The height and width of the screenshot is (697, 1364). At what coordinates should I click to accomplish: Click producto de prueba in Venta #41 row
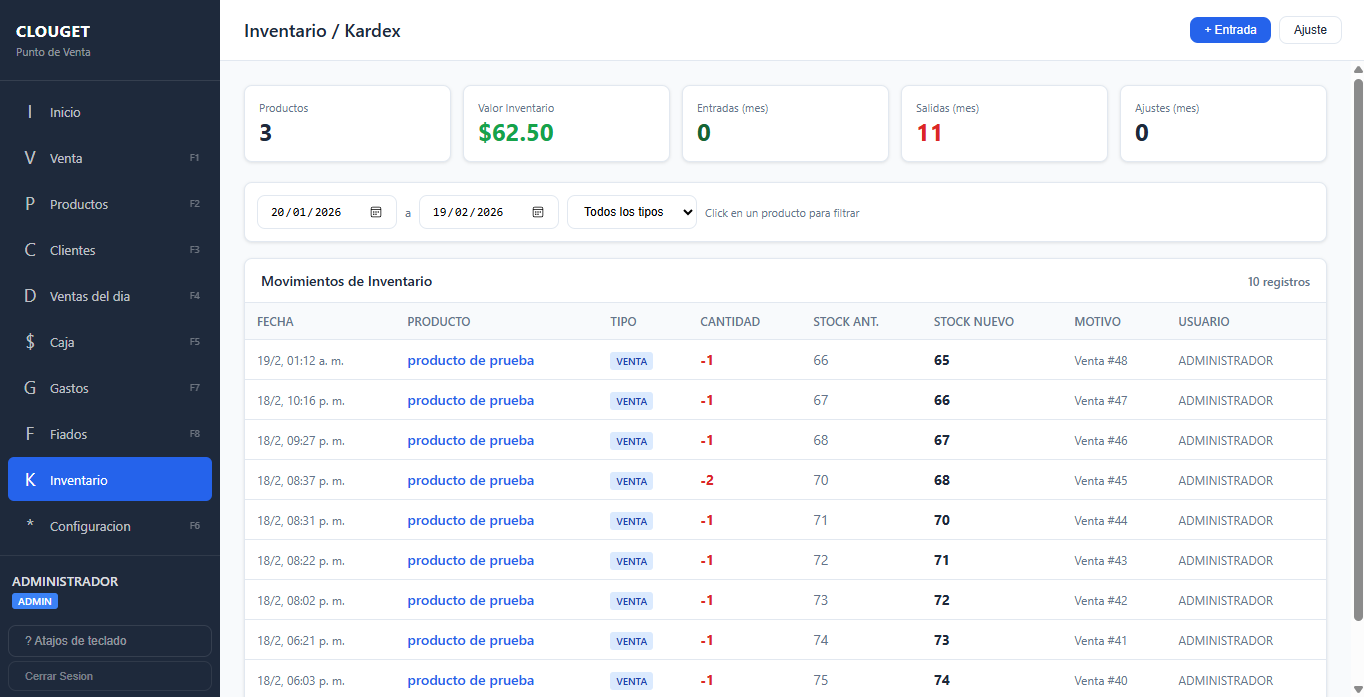(470, 640)
